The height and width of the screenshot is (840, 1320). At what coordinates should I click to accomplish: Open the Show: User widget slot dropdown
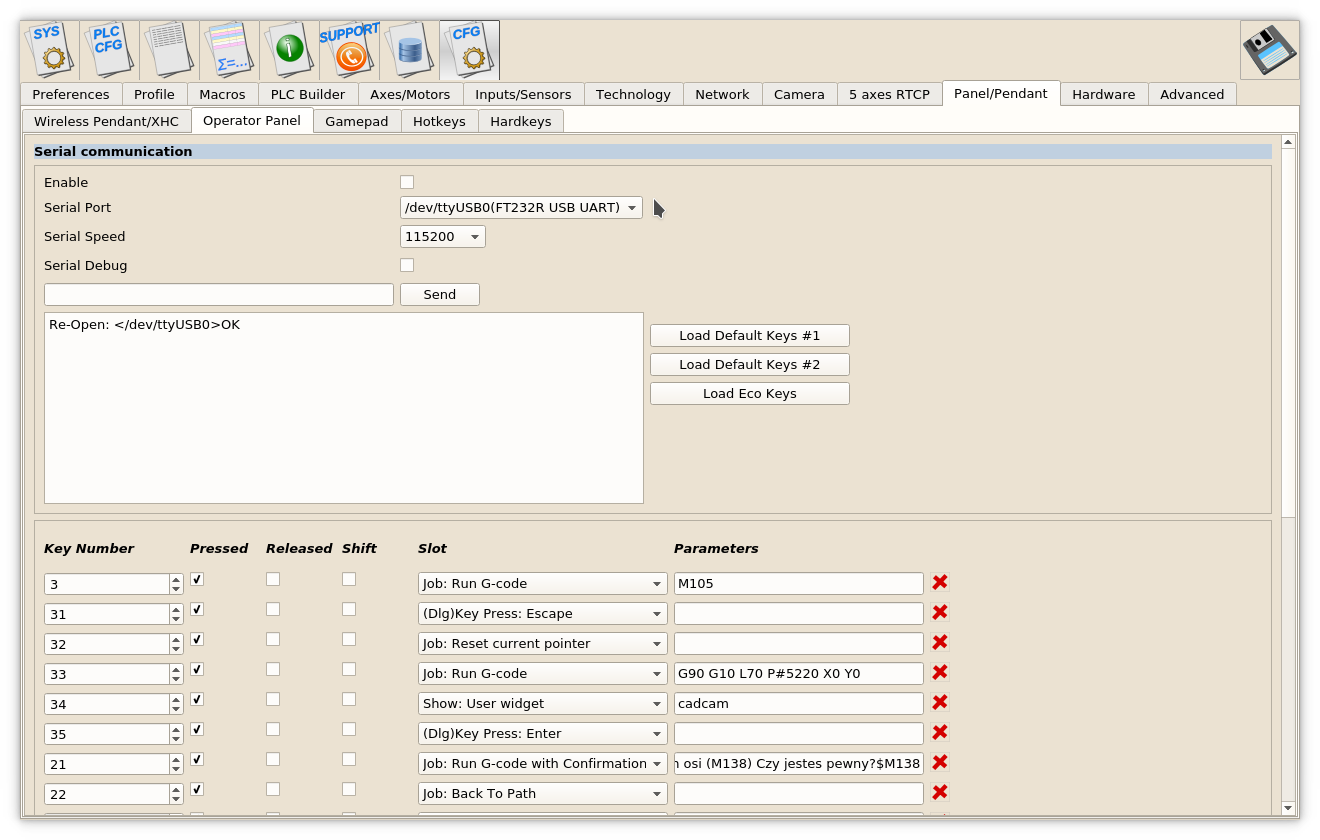click(542, 703)
